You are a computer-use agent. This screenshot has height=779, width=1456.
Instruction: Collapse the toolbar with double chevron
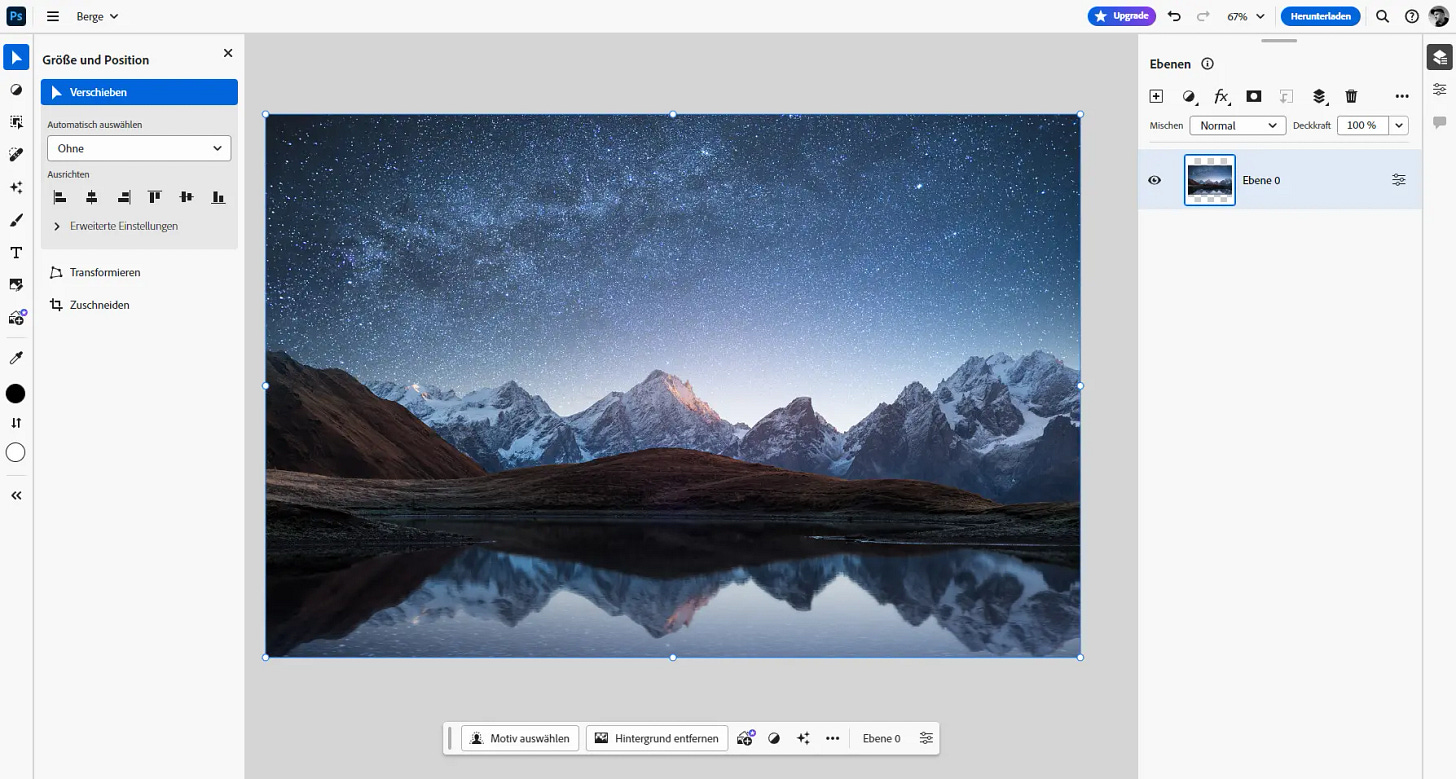(x=16, y=495)
